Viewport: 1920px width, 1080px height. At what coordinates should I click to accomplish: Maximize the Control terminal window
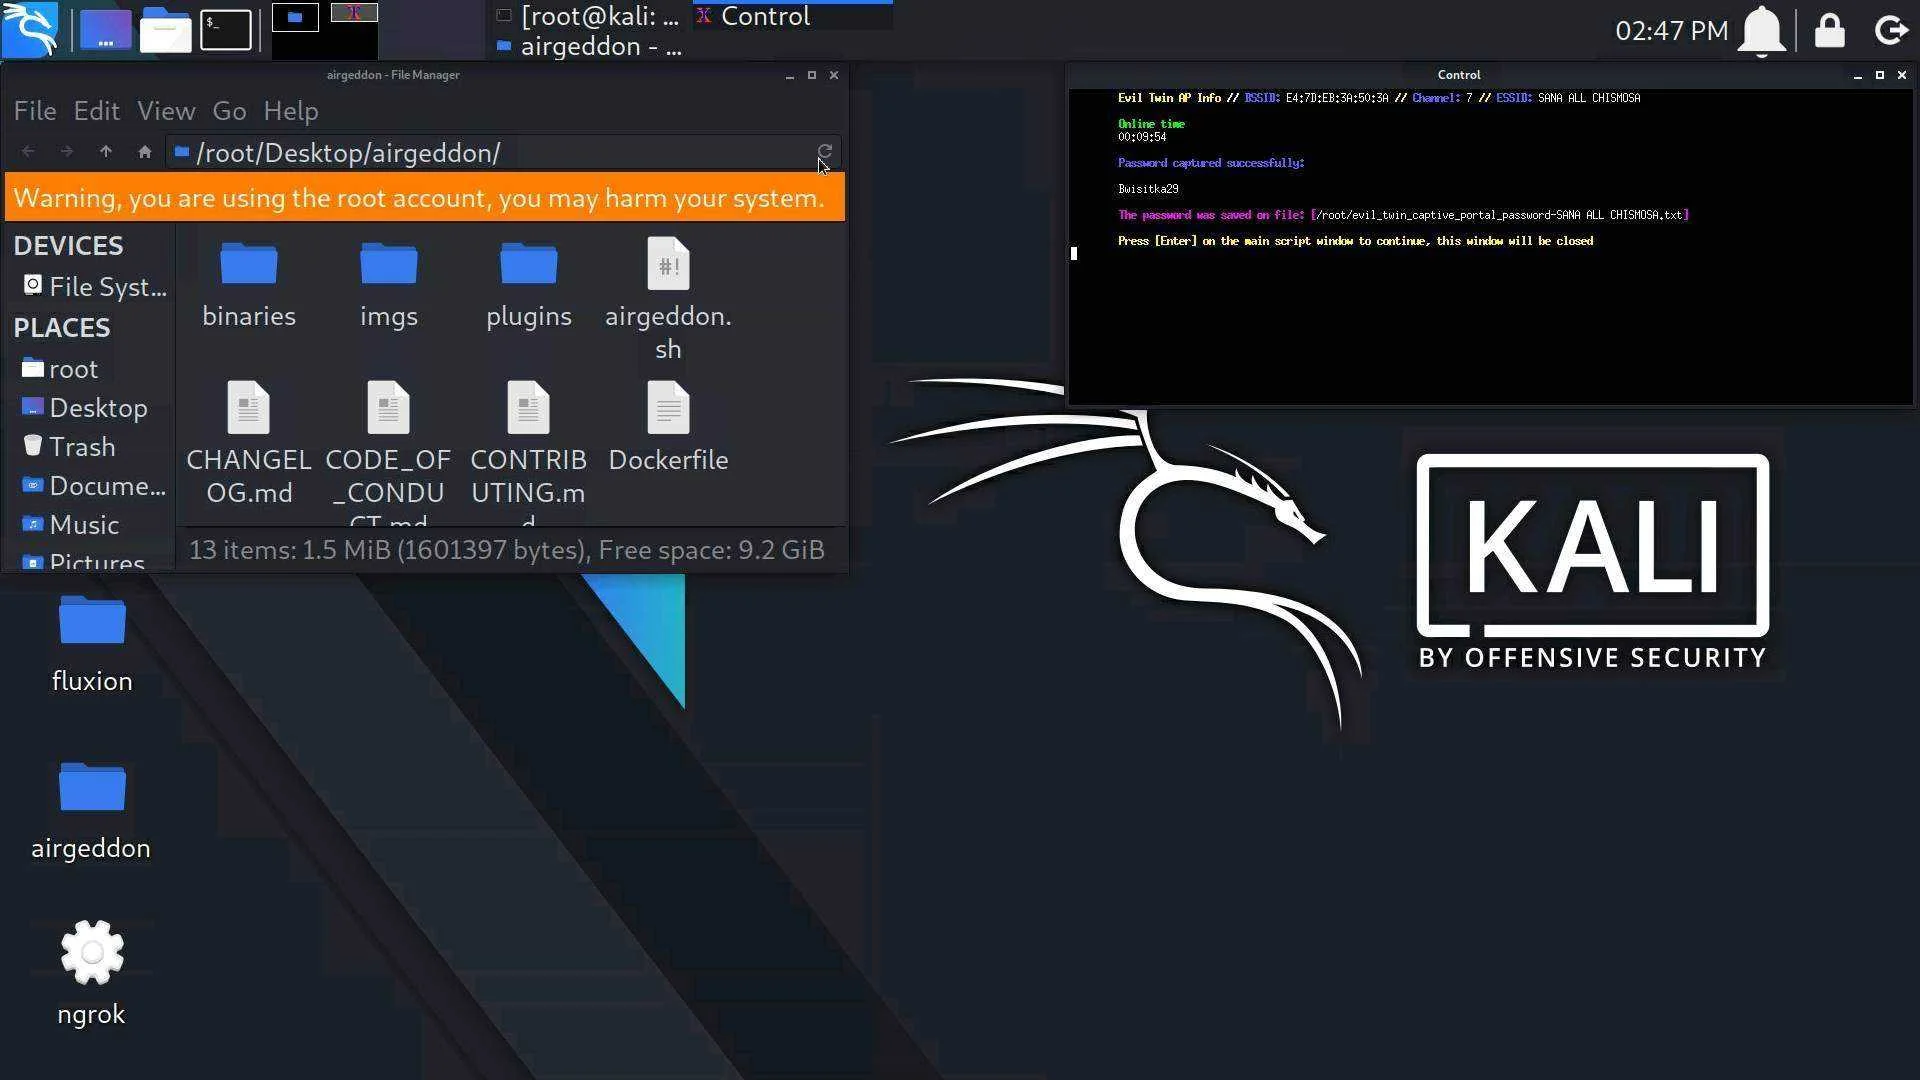(x=1879, y=75)
